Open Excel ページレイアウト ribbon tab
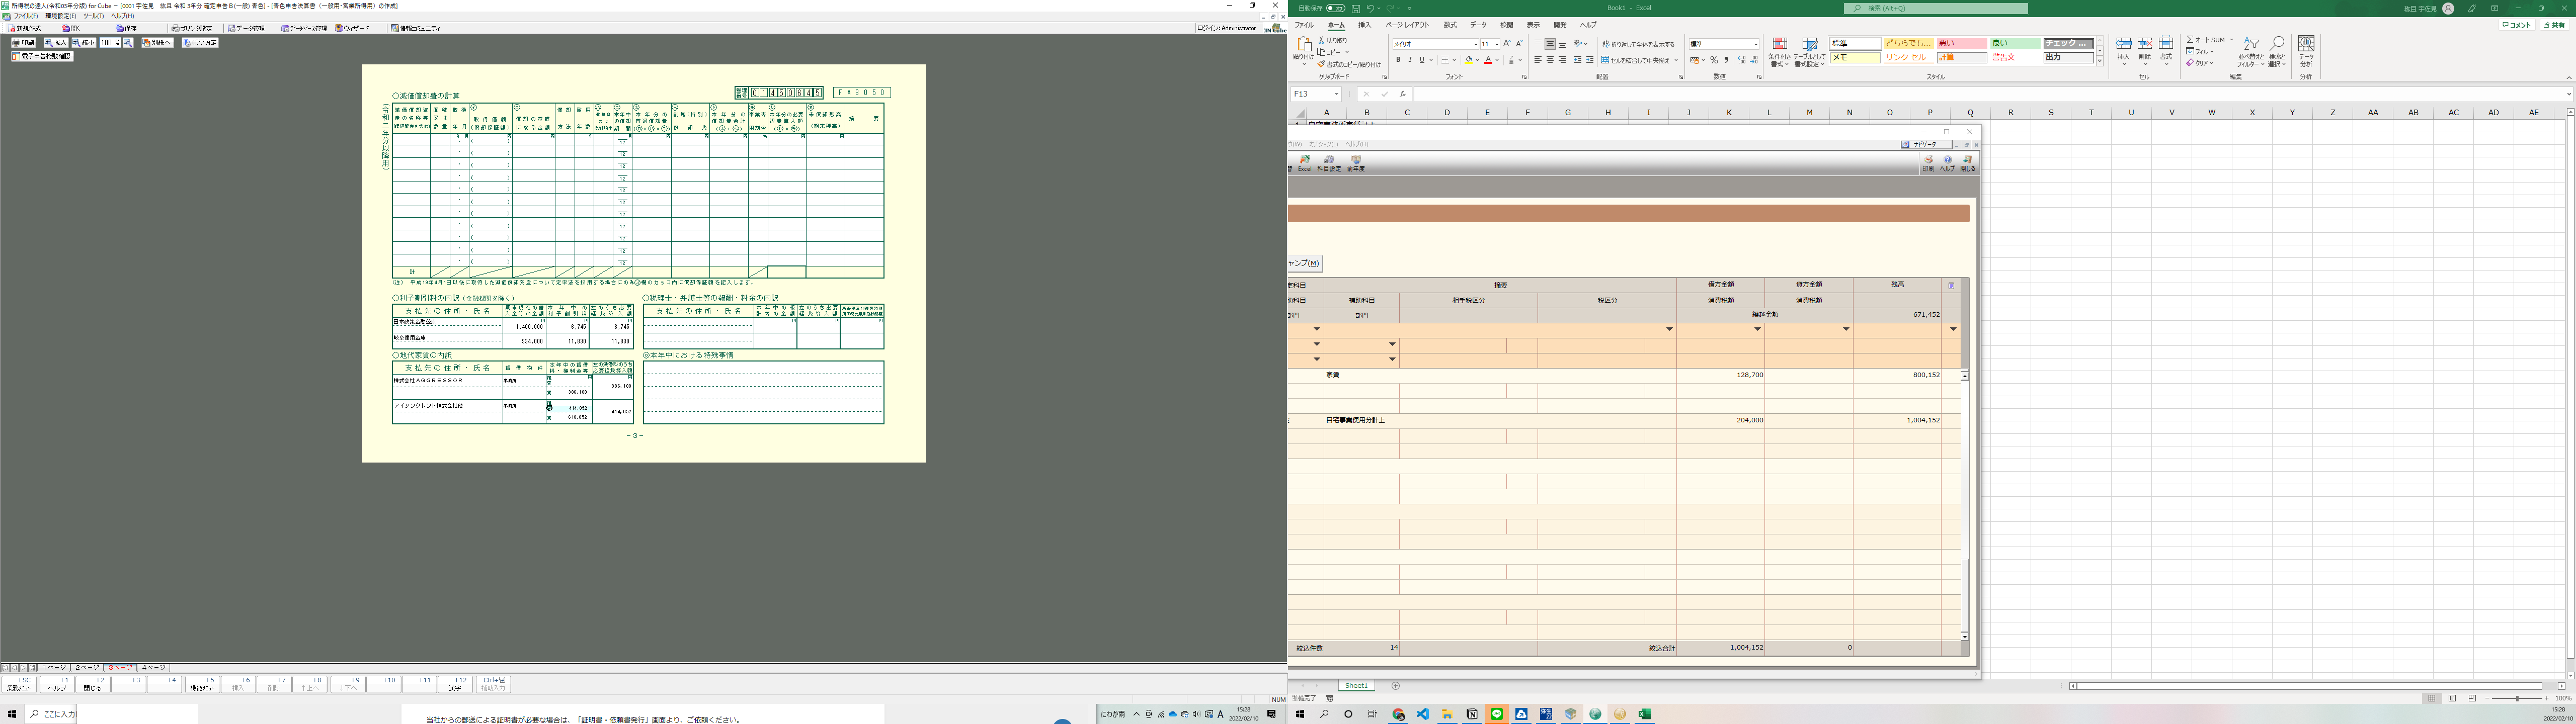 tap(1407, 25)
